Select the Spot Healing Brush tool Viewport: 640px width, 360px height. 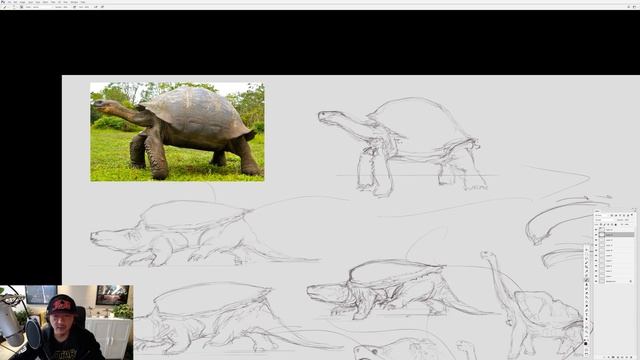pos(587,276)
